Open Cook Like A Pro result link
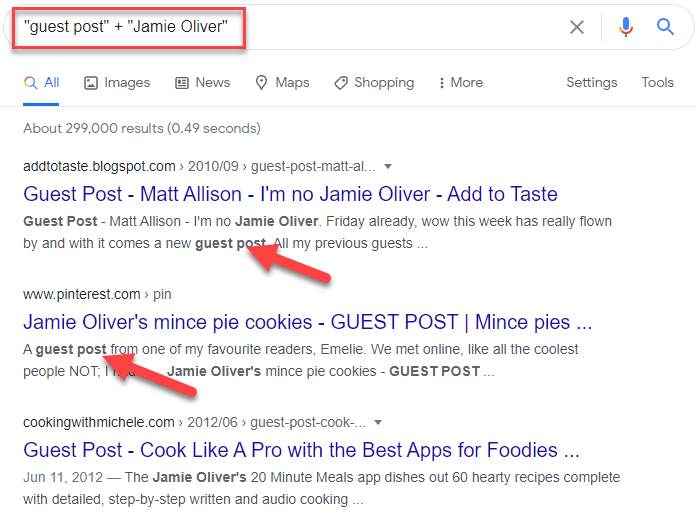Image resolution: width=696 pixels, height=530 pixels. [301, 450]
